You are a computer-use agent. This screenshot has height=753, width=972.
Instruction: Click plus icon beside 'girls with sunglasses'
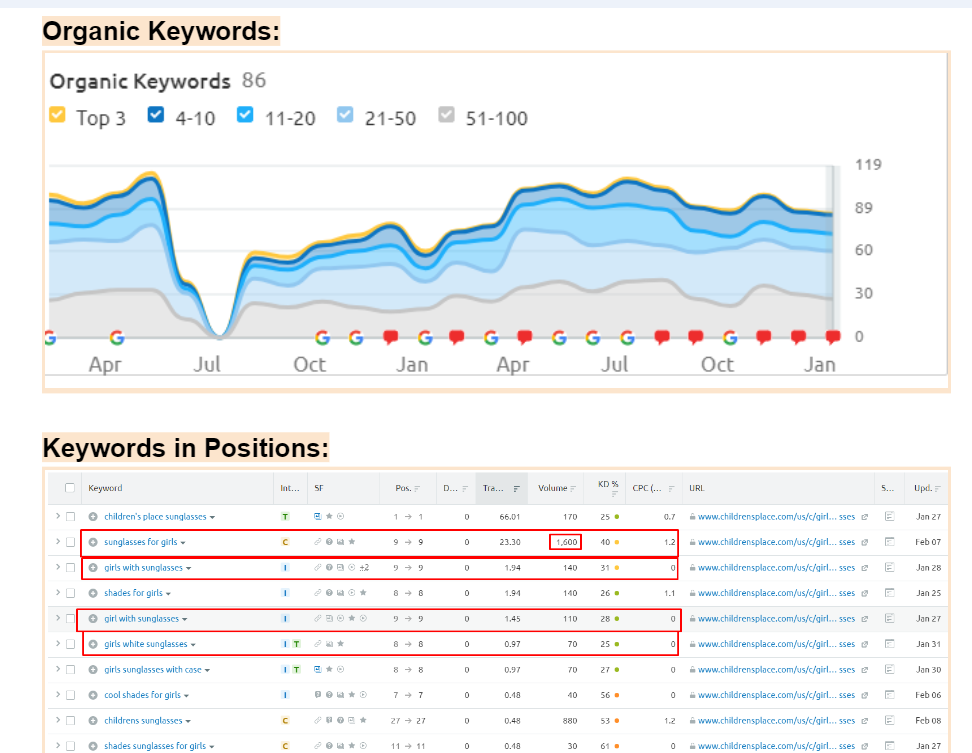(93, 568)
